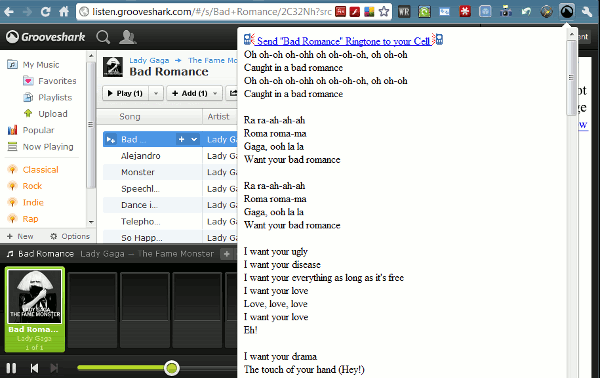Screen dimensions: 600x378
Task: Click the WR extension icon
Action: click(x=404, y=12)
